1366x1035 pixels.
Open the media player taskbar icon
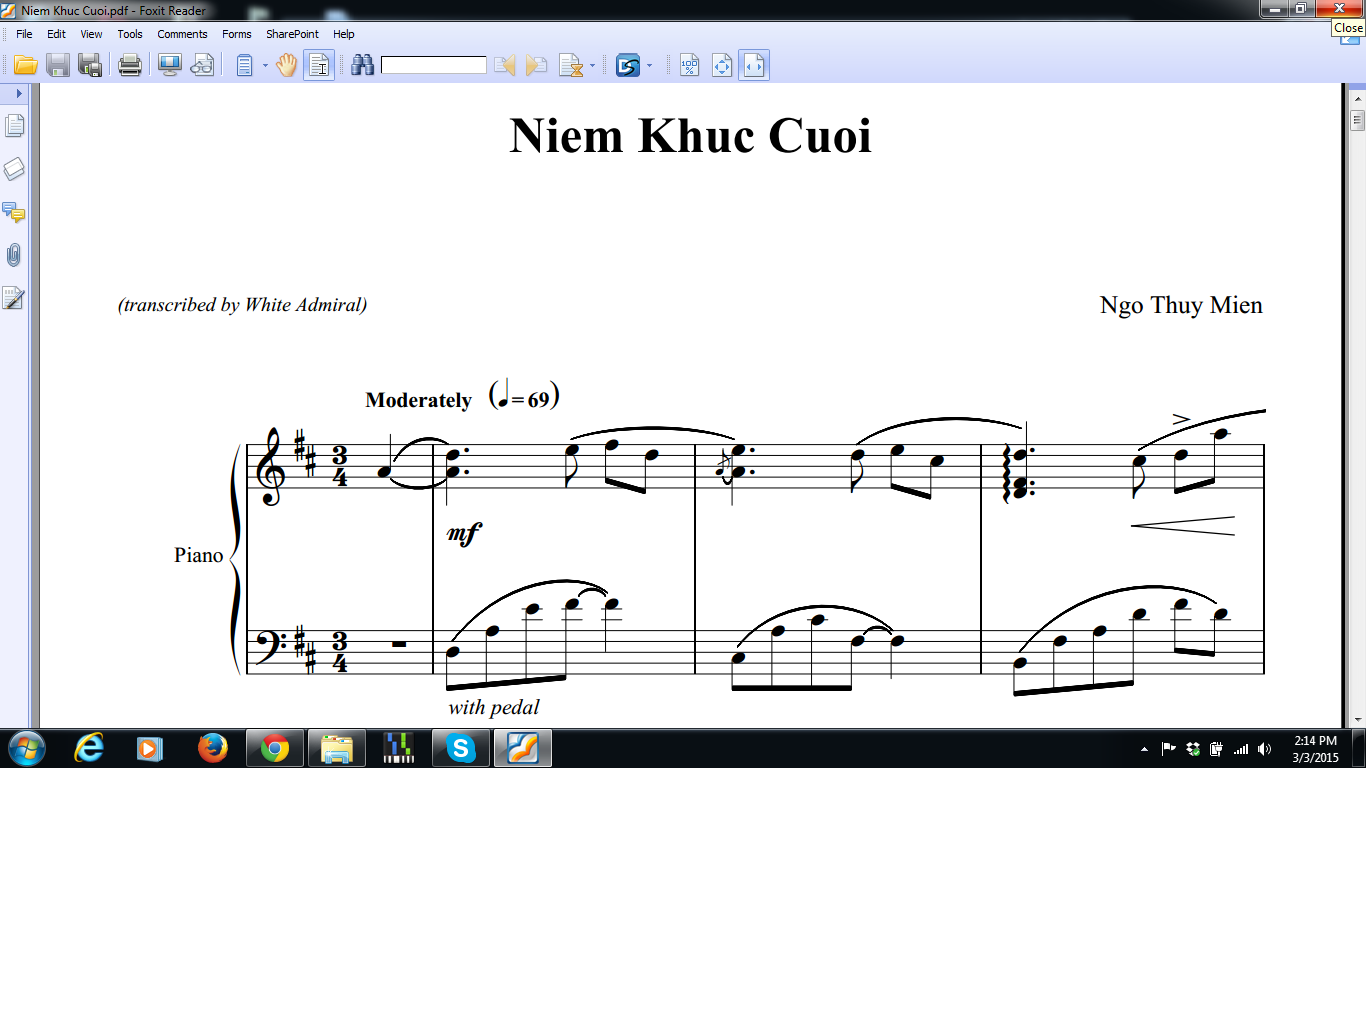(x=150, y=748)
